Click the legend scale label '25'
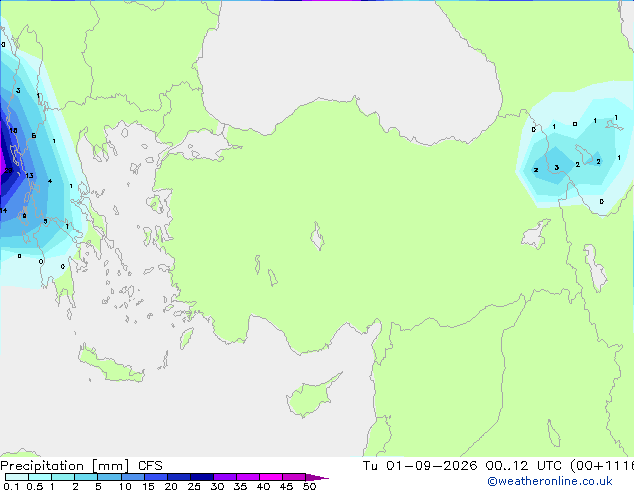This screenshot has height=490, width=634. (x=194, y=486)
